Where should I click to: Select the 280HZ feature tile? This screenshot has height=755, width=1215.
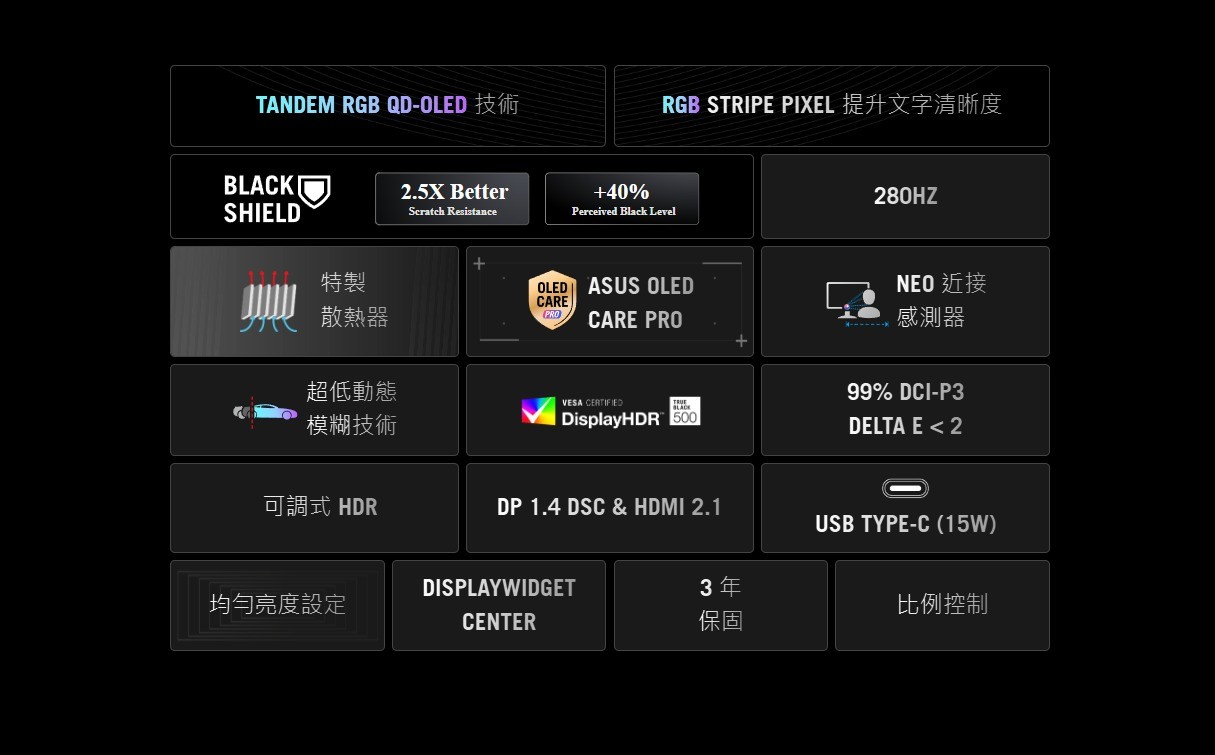coord(905,196)
